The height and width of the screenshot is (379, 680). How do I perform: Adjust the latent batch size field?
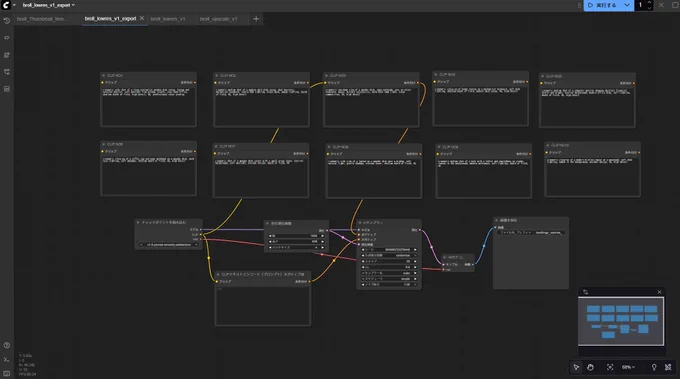[x=296, y=247]
